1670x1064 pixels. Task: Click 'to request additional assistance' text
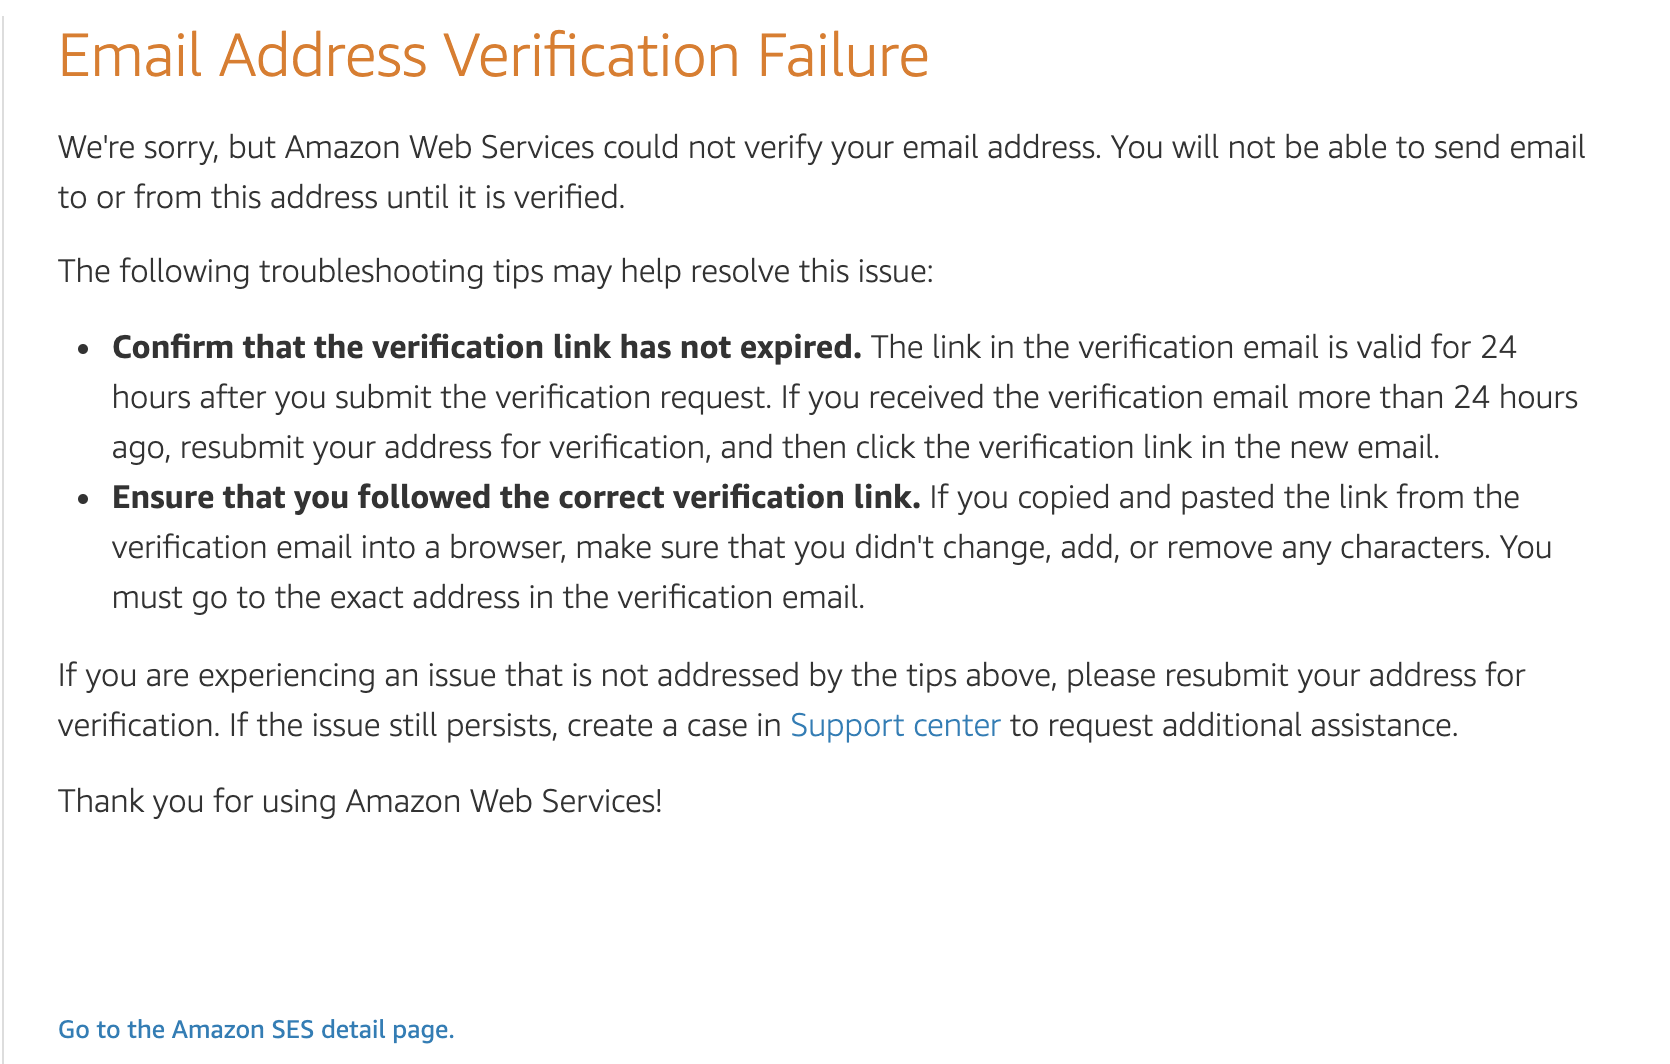[1234, 725]
